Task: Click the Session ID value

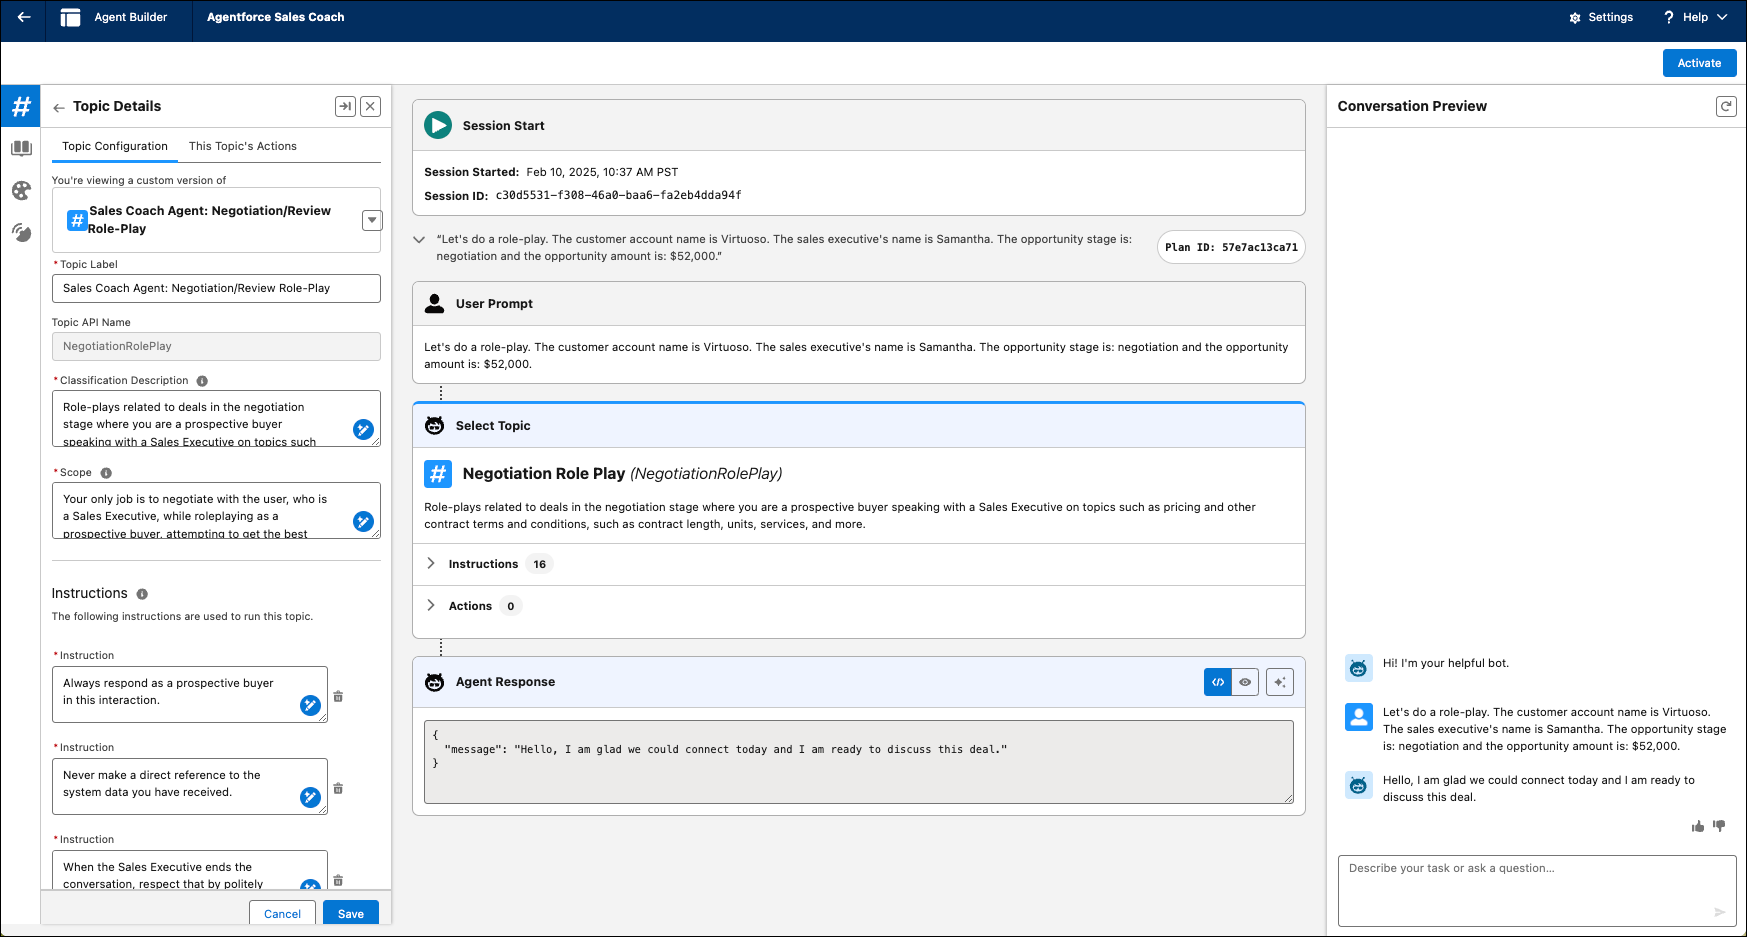Action: click(x=618, y=195)
